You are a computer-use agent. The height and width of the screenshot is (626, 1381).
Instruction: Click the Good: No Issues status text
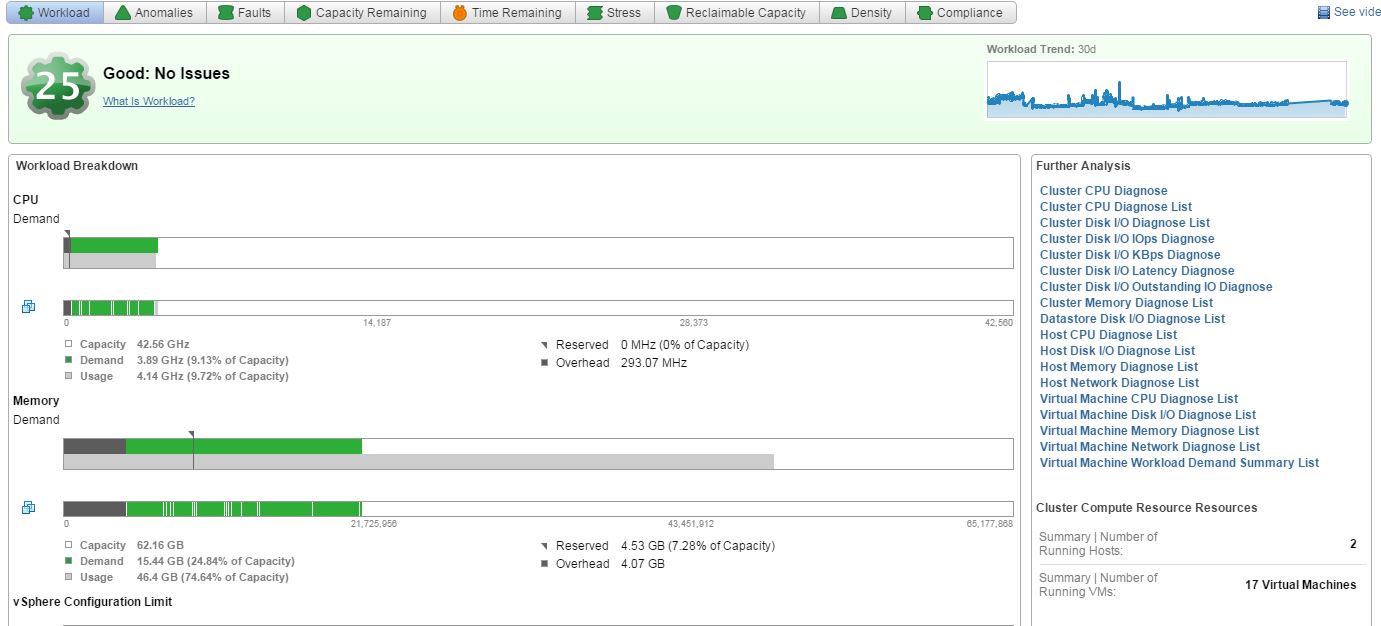tap(166, 74)
